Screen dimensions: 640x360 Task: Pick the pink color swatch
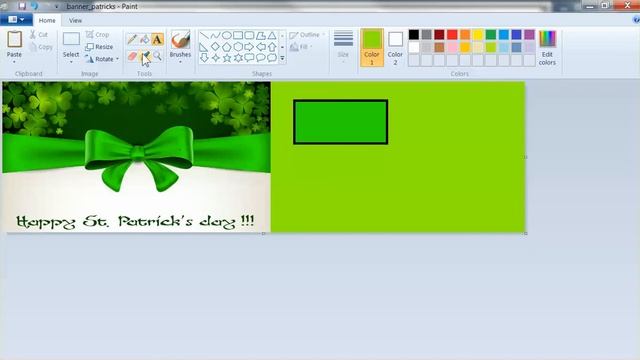(452, 47)
